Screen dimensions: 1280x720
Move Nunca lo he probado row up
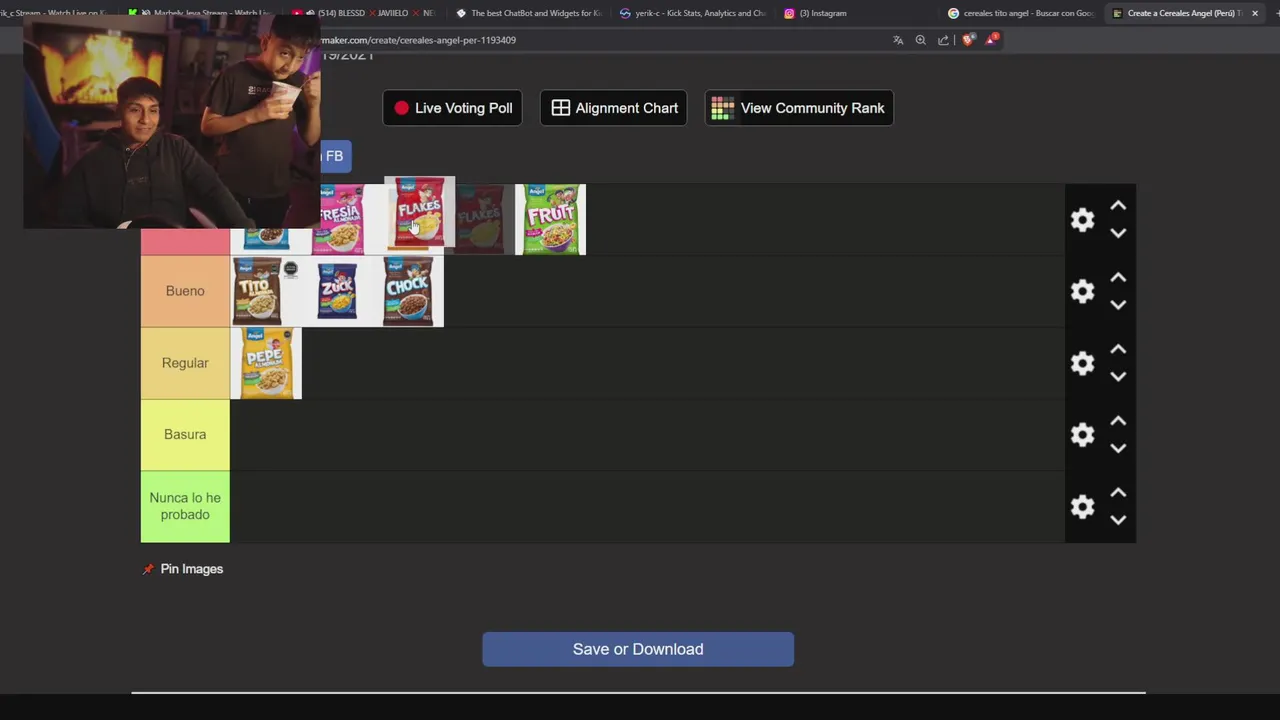click(1118, 493)
